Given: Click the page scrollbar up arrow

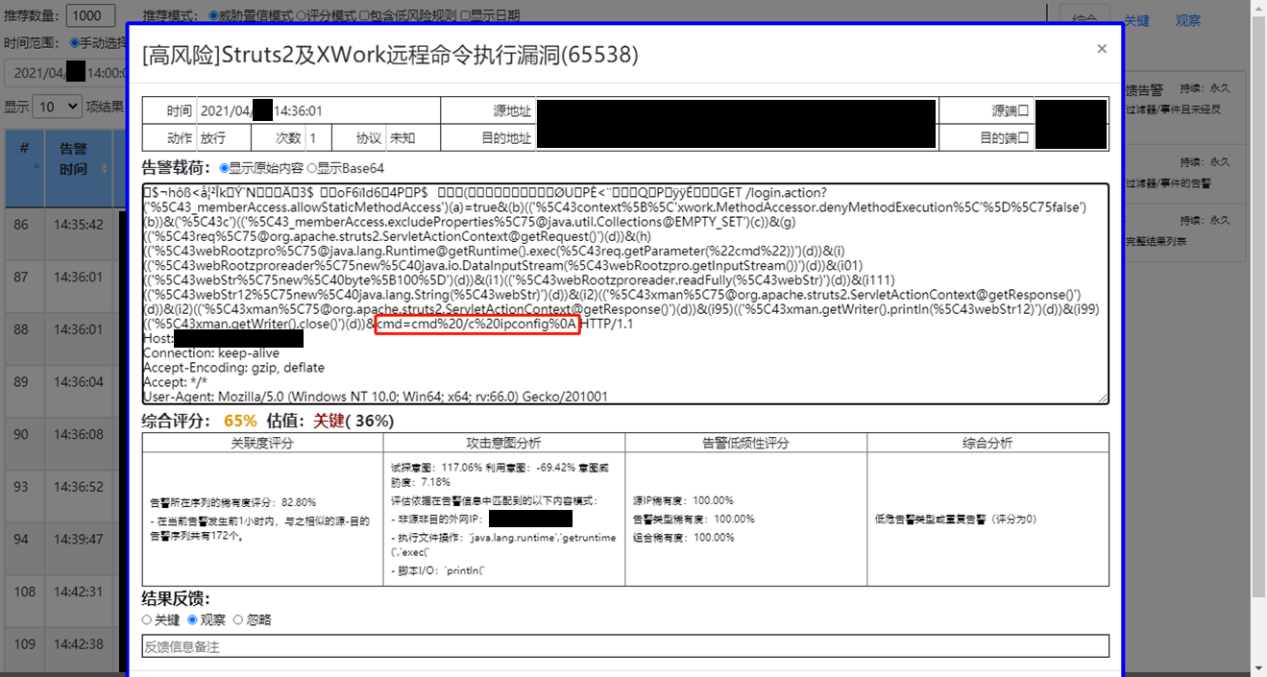Looking at the screenshot, I should (1258, 8).
